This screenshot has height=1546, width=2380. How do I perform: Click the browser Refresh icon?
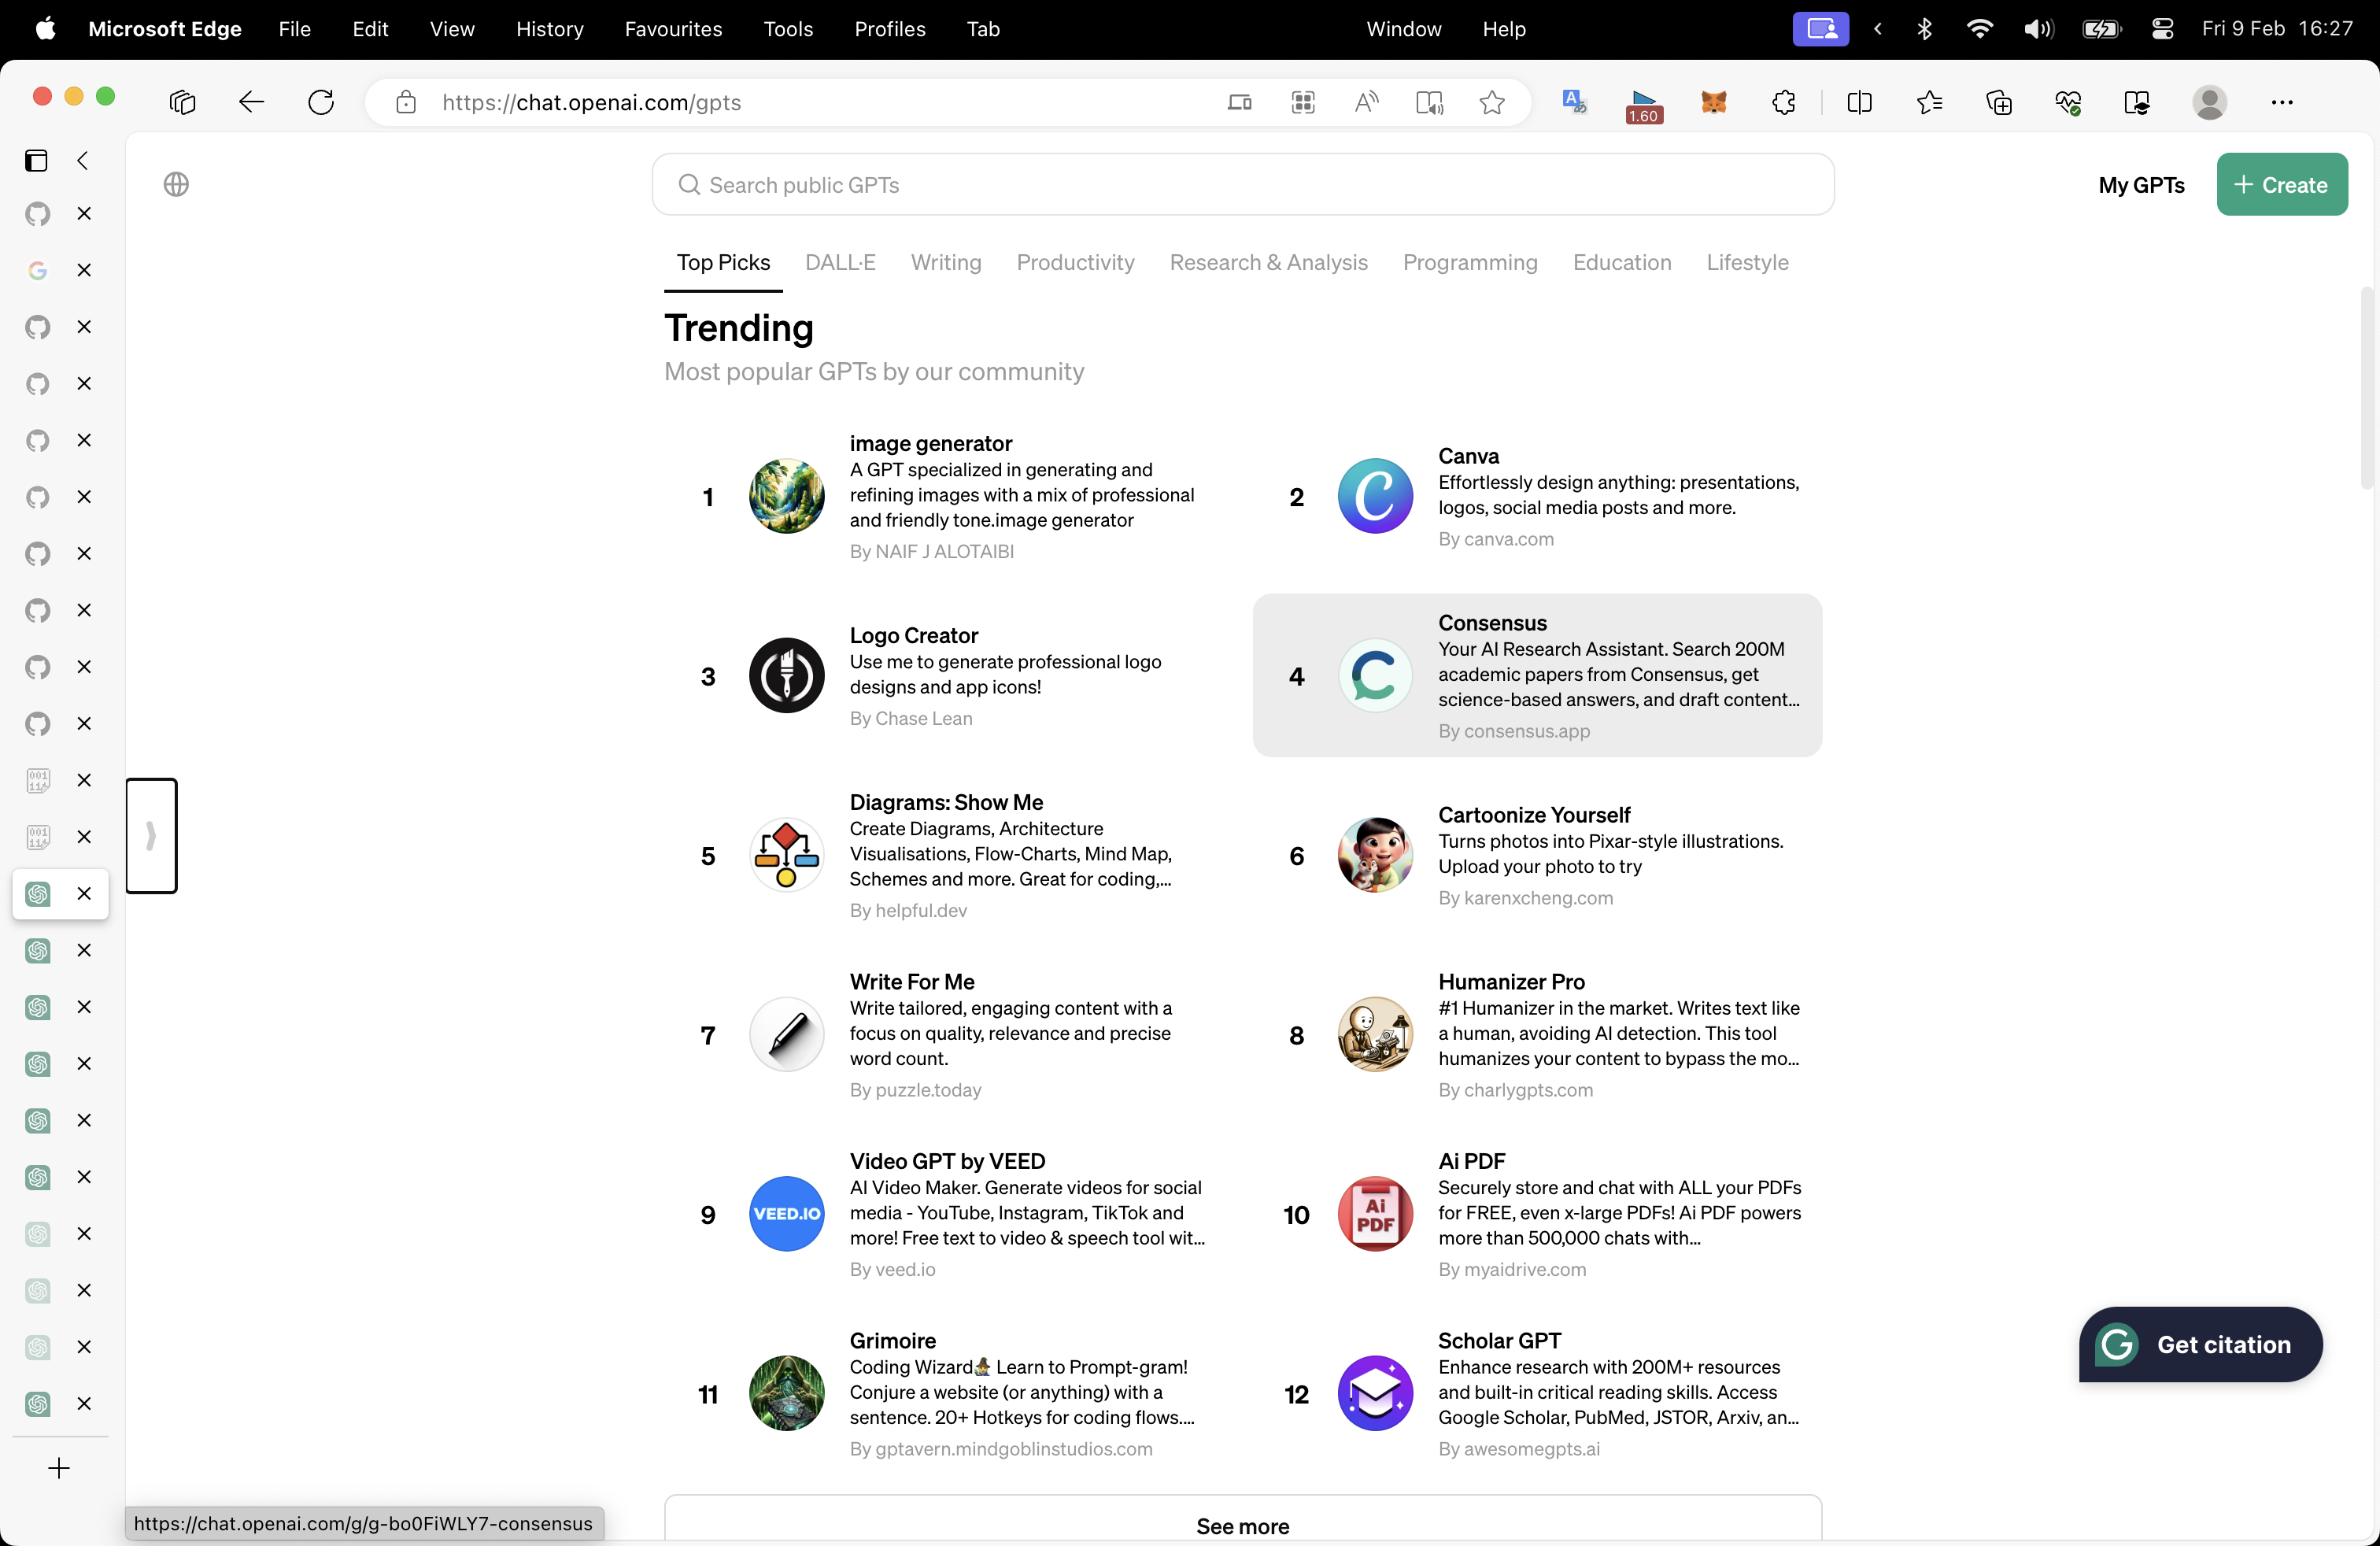(x=321, y=102)
